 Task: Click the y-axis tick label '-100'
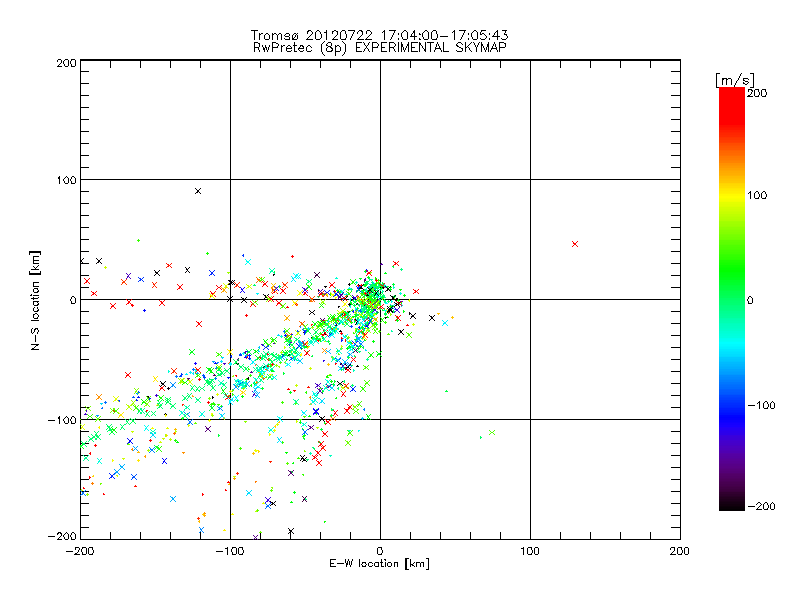coord(62,420)
